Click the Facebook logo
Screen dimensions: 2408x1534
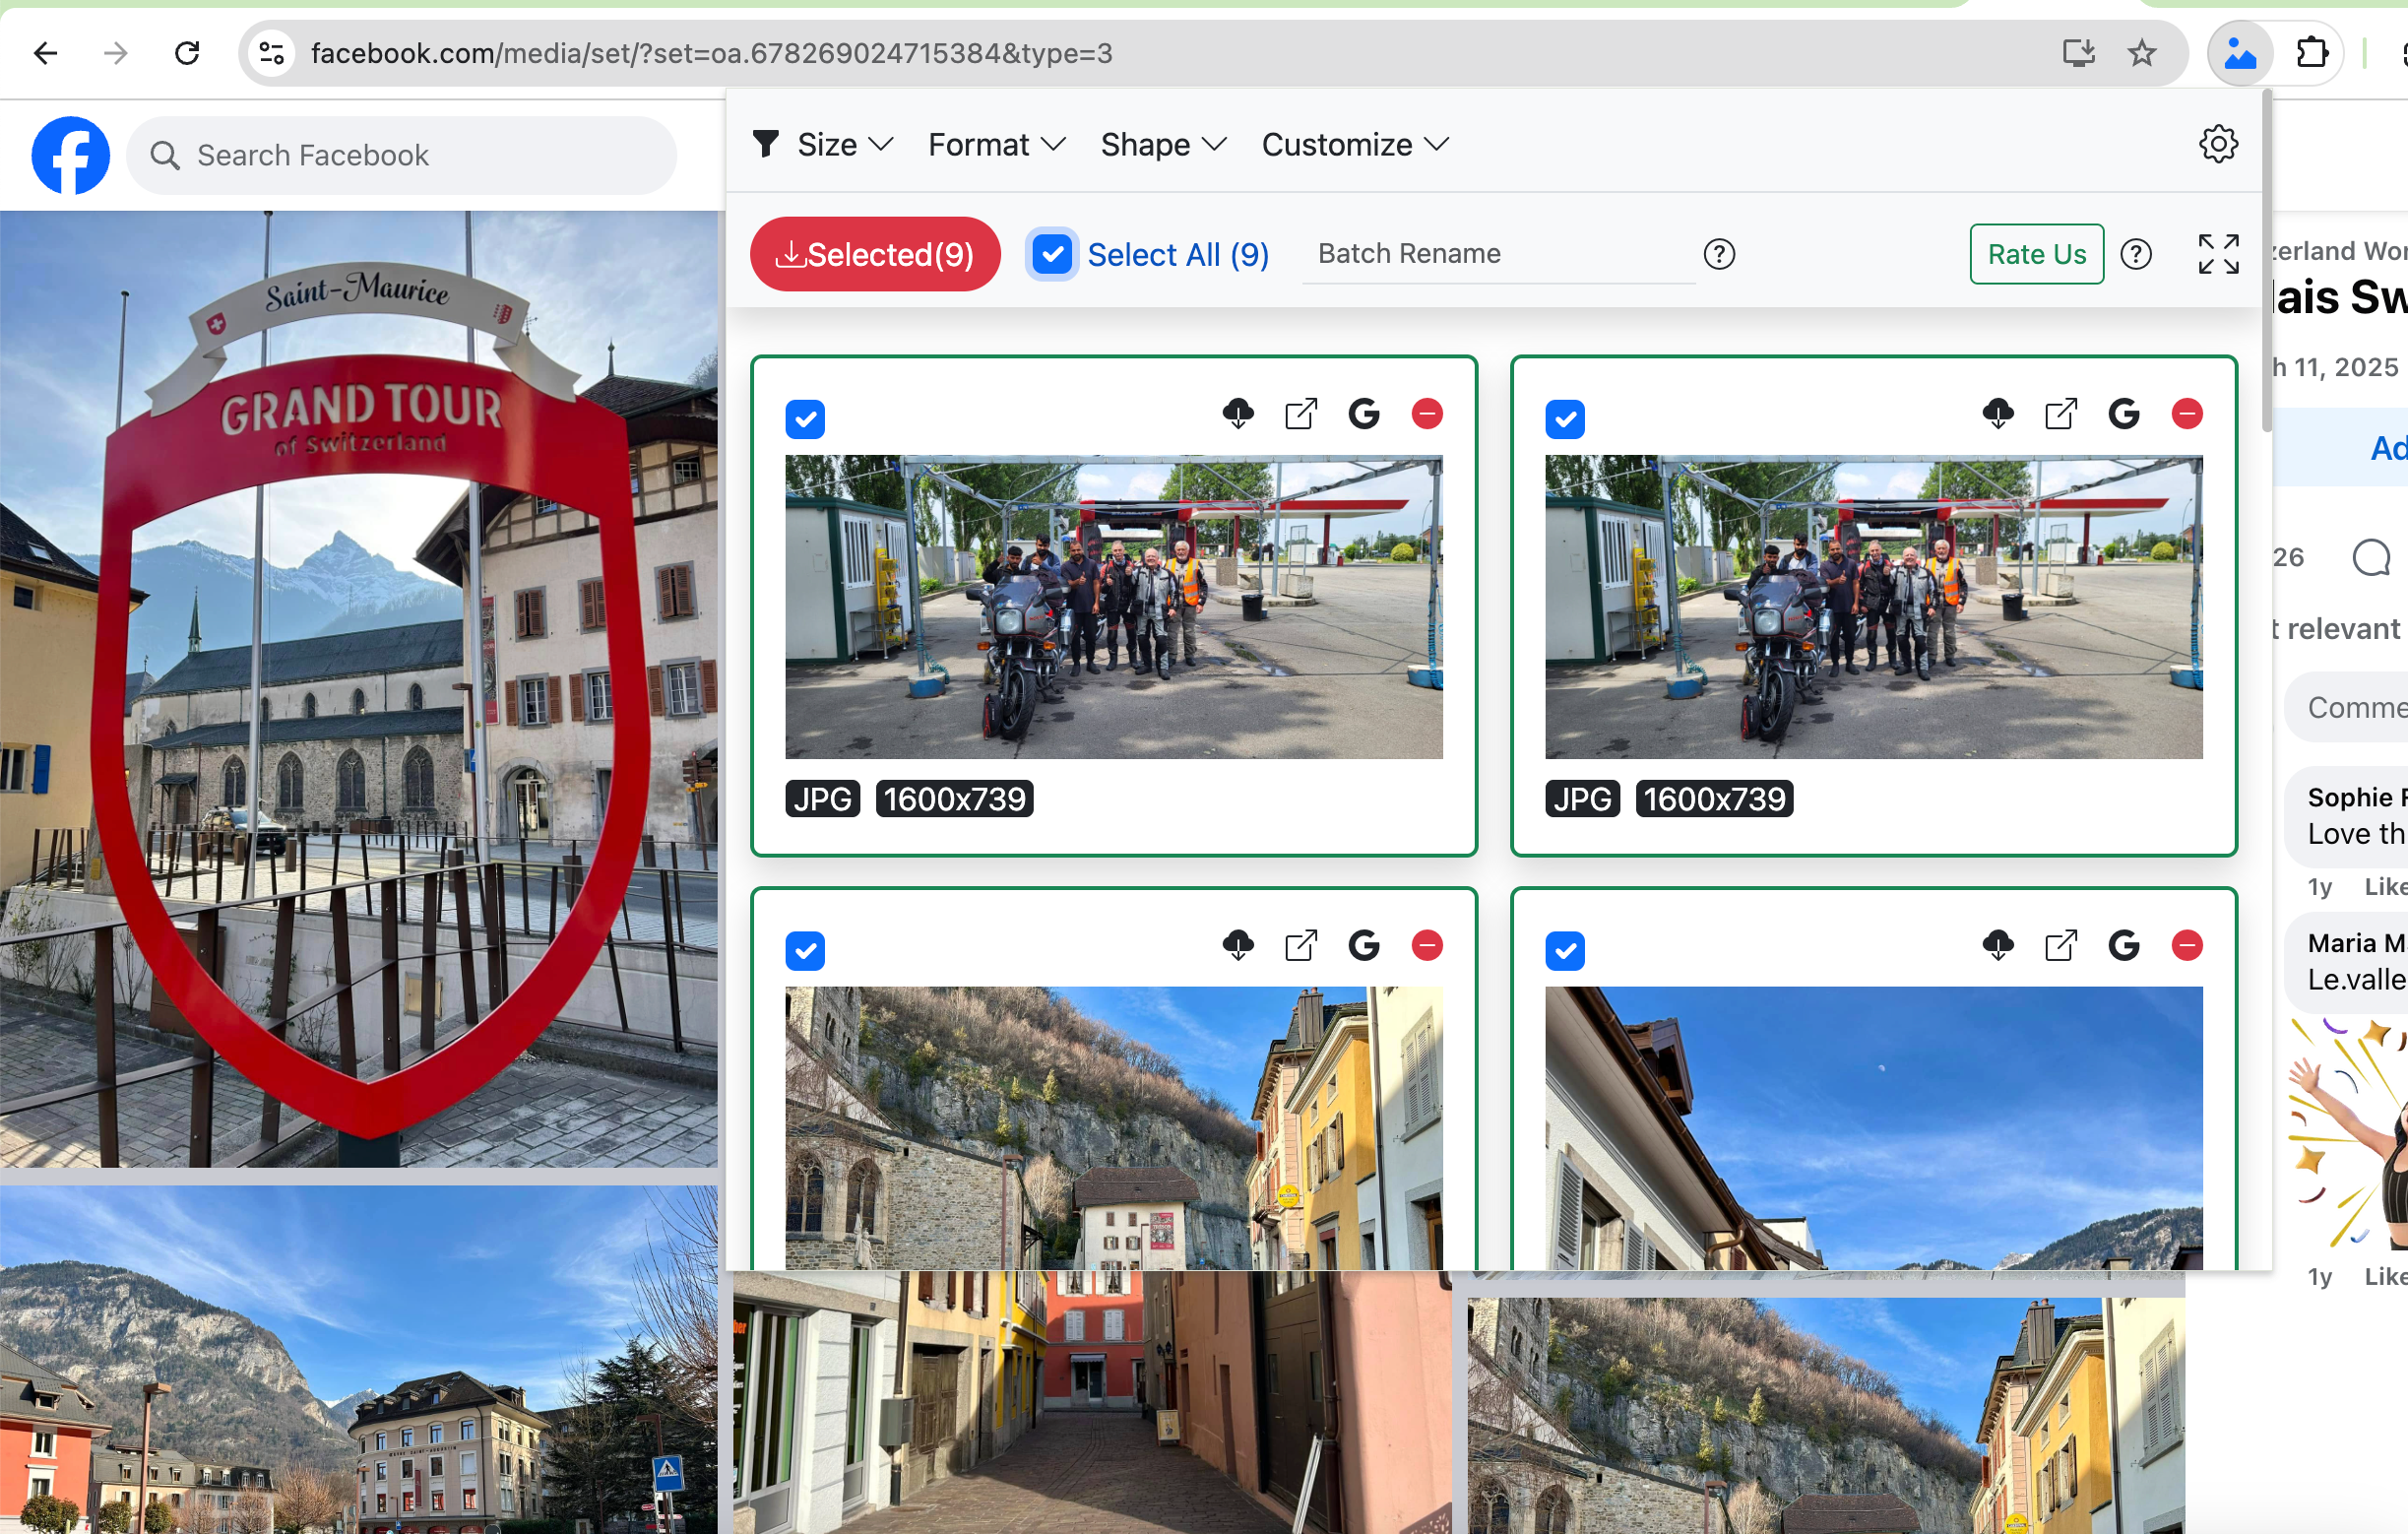[70, 155]
